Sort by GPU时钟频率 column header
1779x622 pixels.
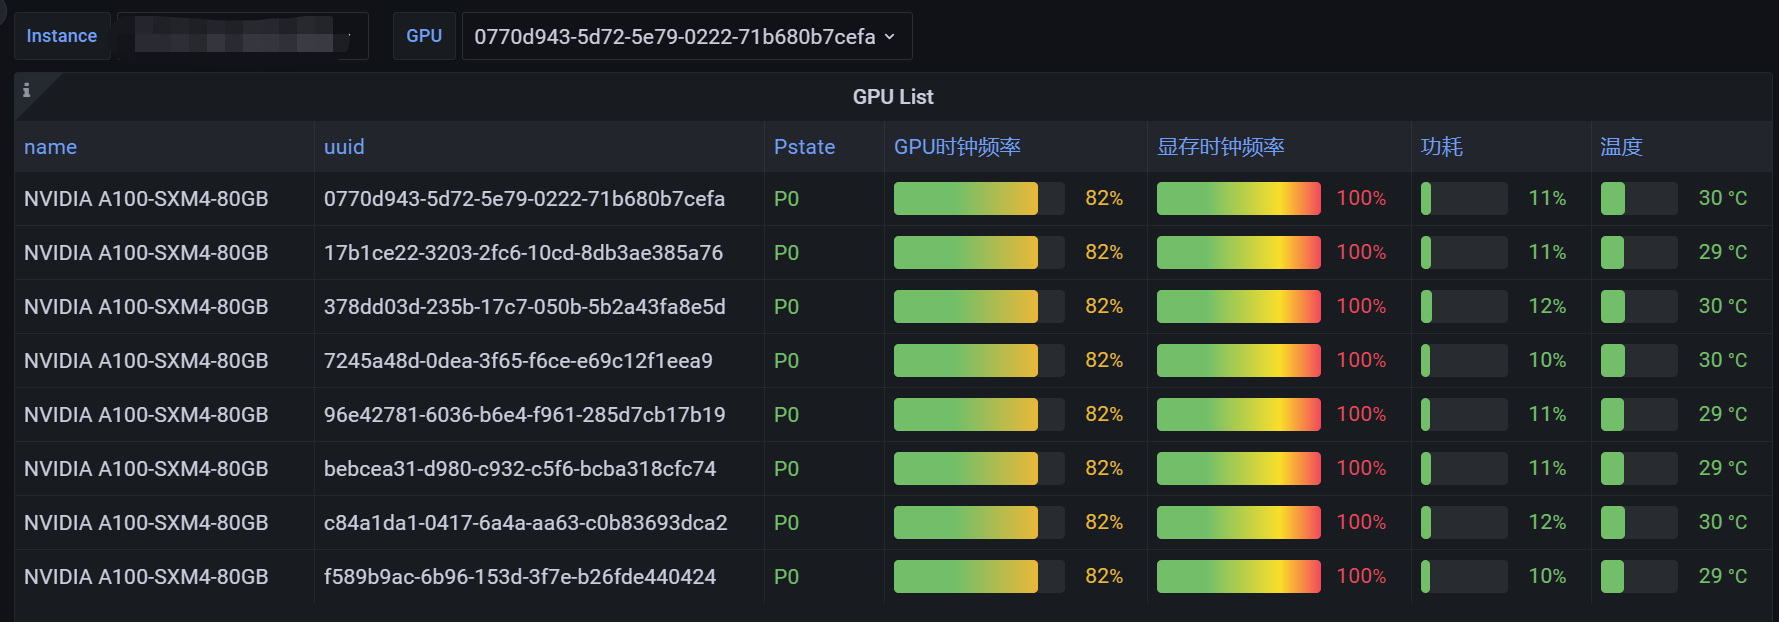pyautogui.click(x=957, y=147)
